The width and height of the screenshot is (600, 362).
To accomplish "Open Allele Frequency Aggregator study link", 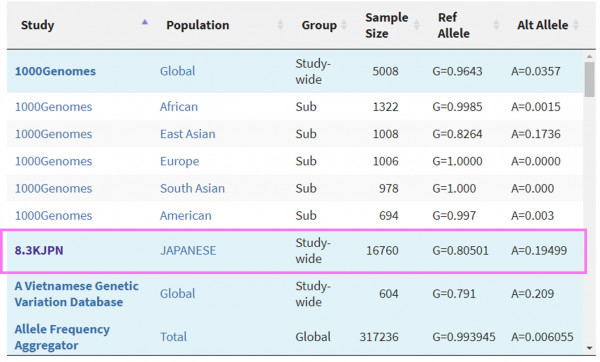I will (62, 337).
